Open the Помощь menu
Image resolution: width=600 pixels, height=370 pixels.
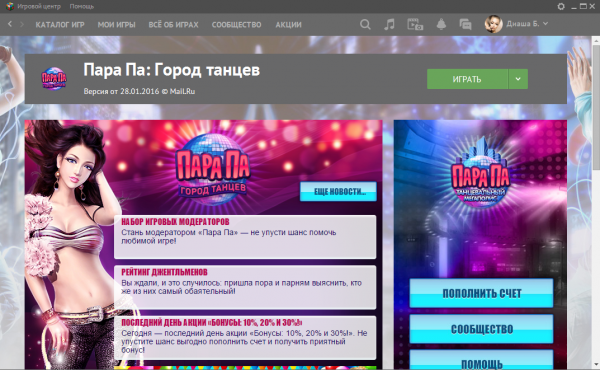click(x=82, y=7)
